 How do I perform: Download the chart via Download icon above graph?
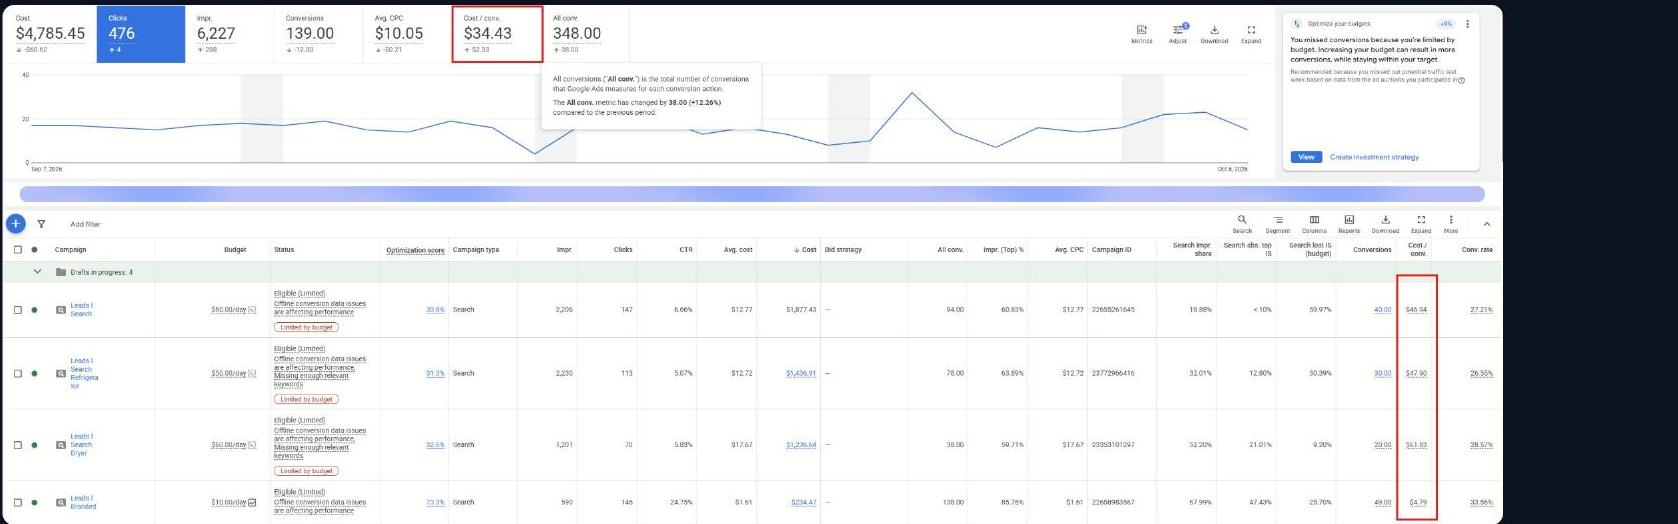click(1214, 30)
